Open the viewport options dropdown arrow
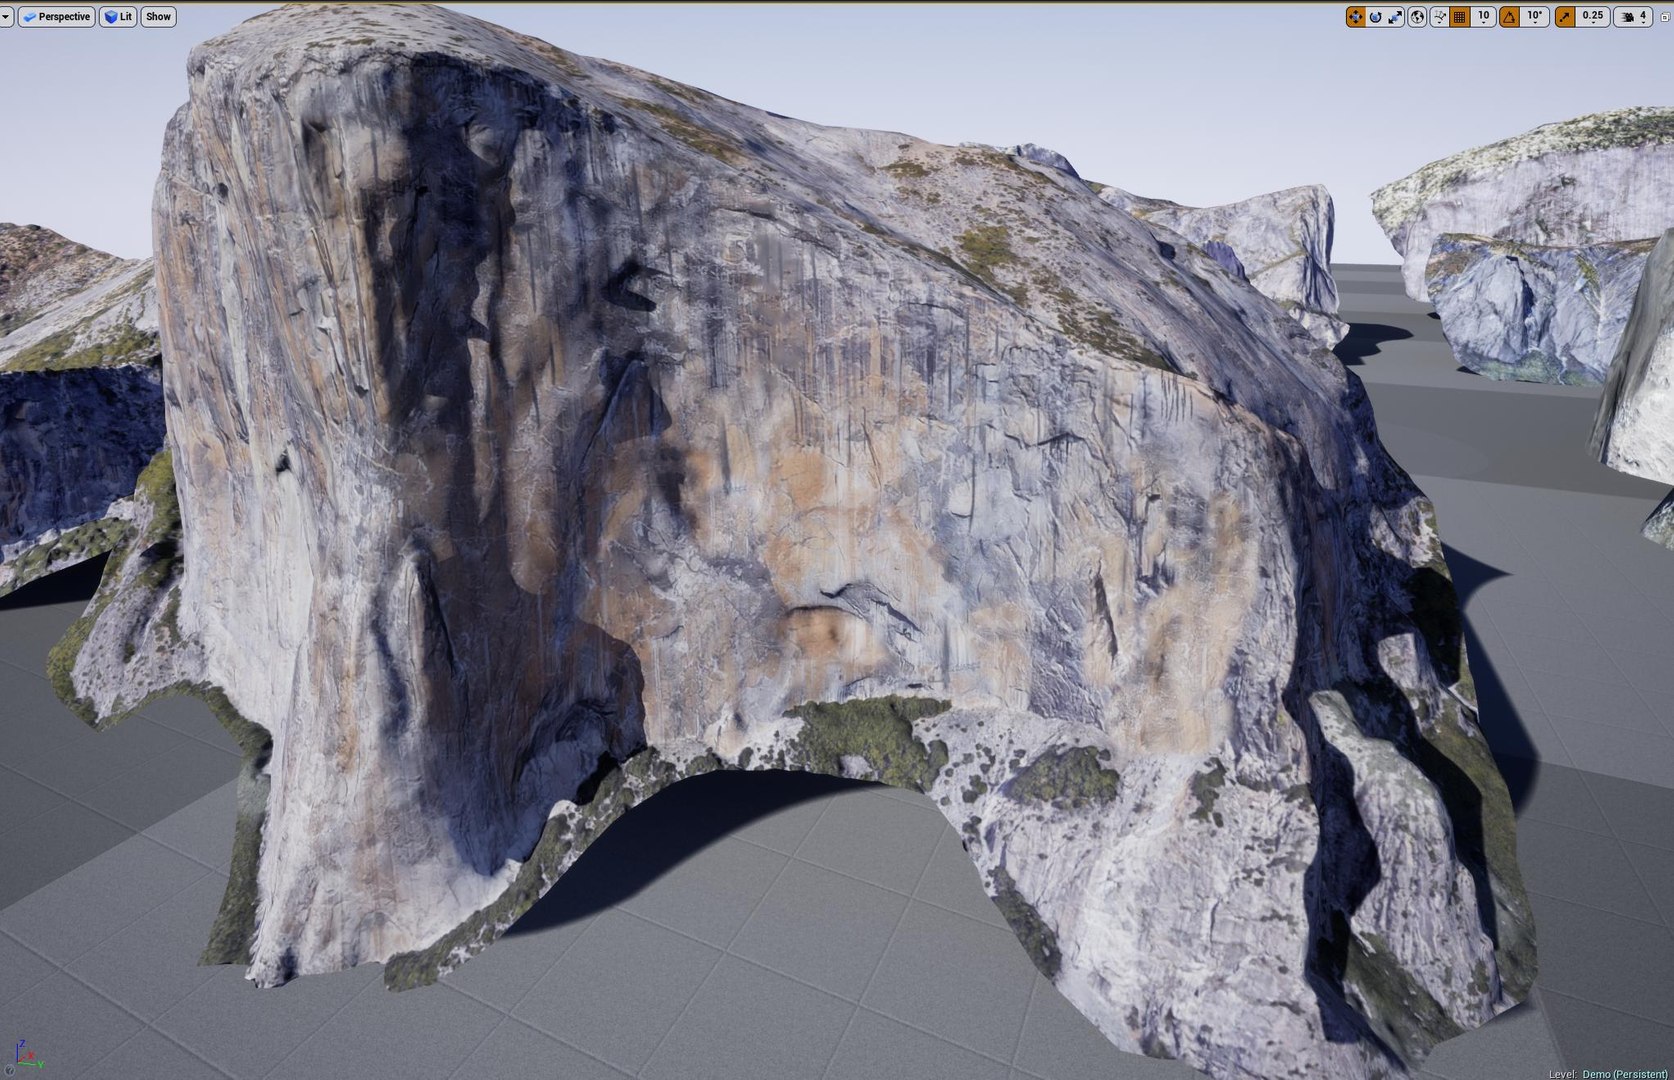Viewport: 1674px width, 1080px height. tap(5, 17)
